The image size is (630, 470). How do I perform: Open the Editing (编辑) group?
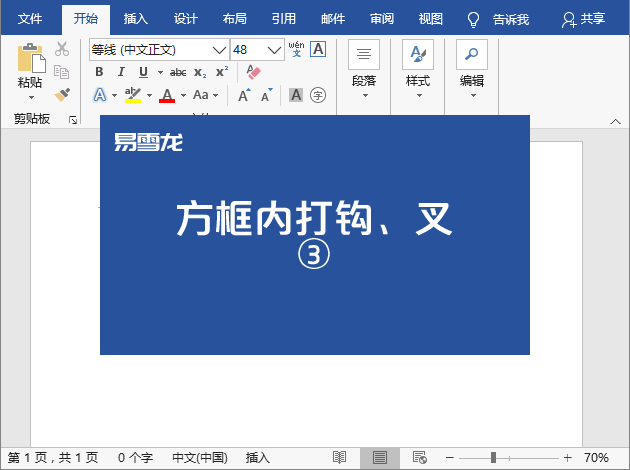[472, 69]
